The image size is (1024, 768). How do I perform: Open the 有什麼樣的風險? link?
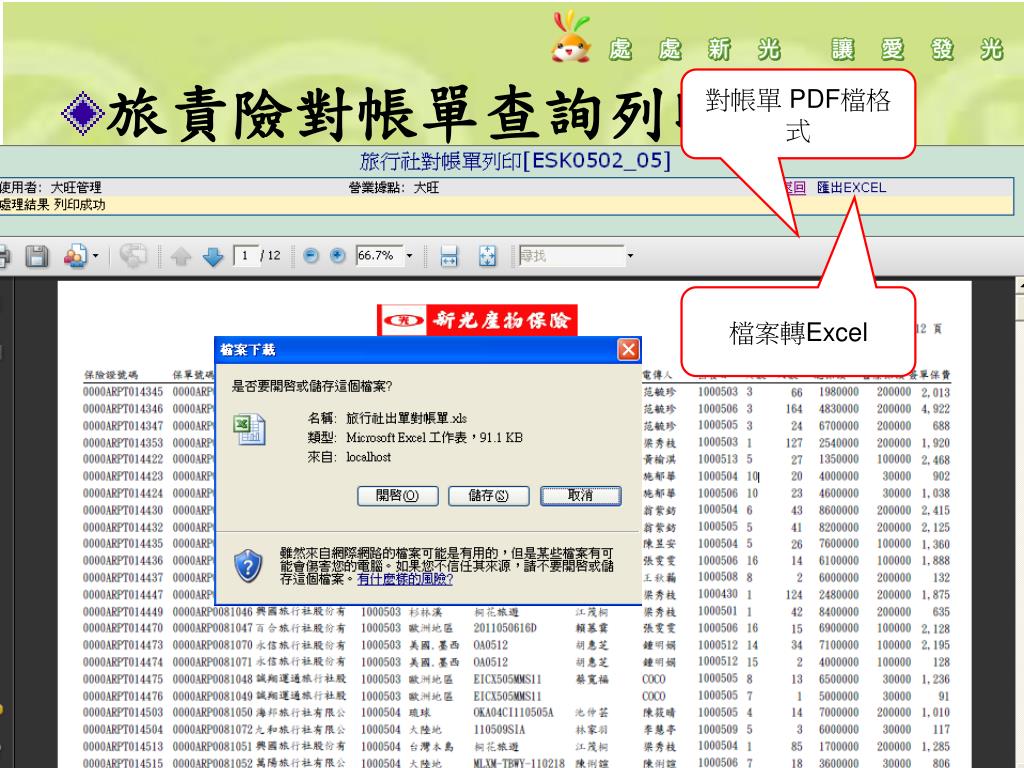tap(405, 579)
